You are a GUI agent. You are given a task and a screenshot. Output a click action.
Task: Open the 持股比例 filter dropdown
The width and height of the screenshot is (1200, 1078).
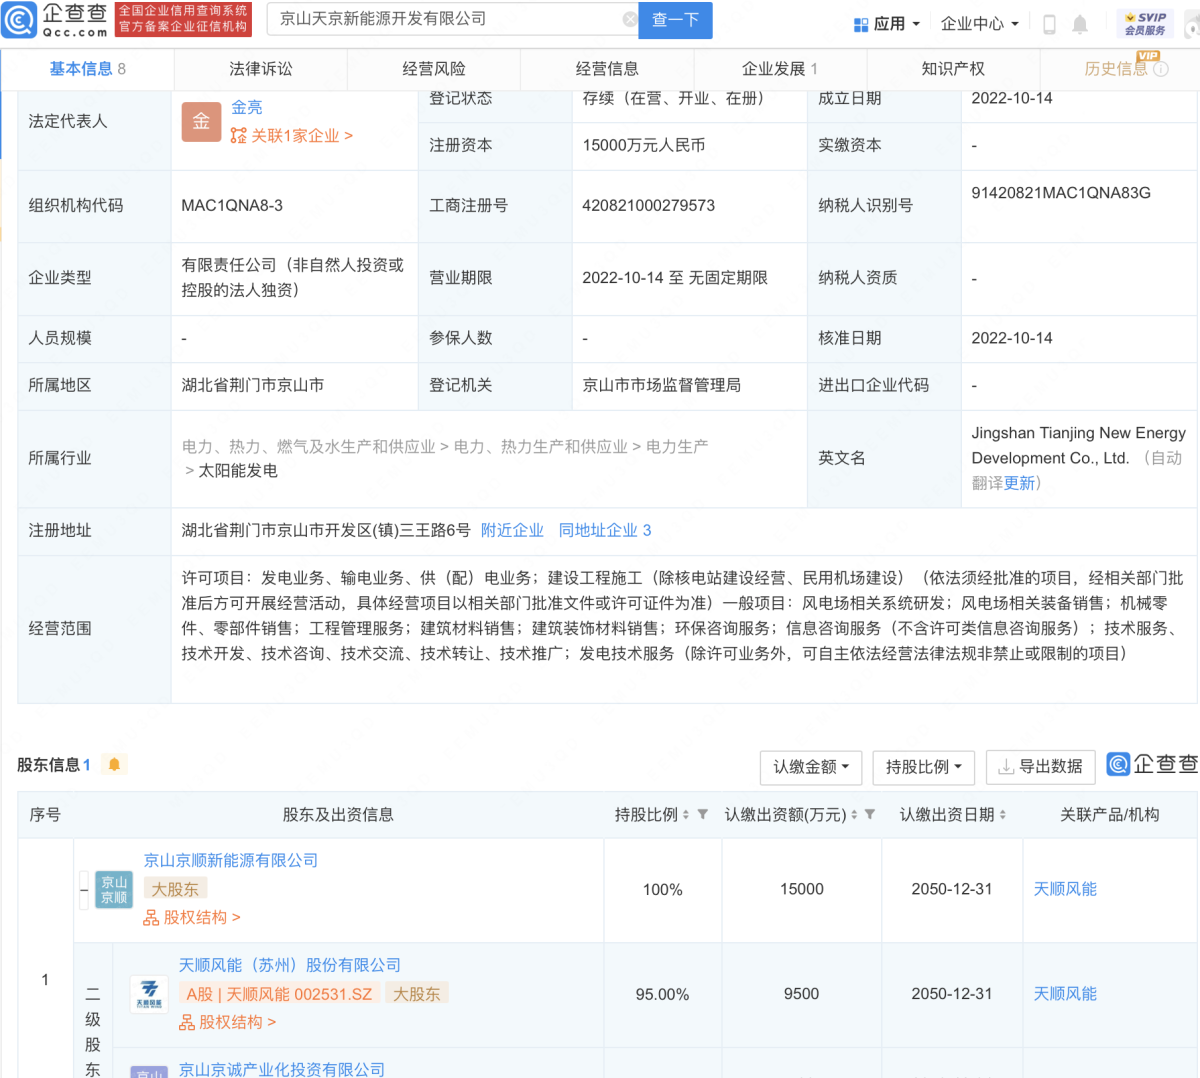click(x=924, y=767)
